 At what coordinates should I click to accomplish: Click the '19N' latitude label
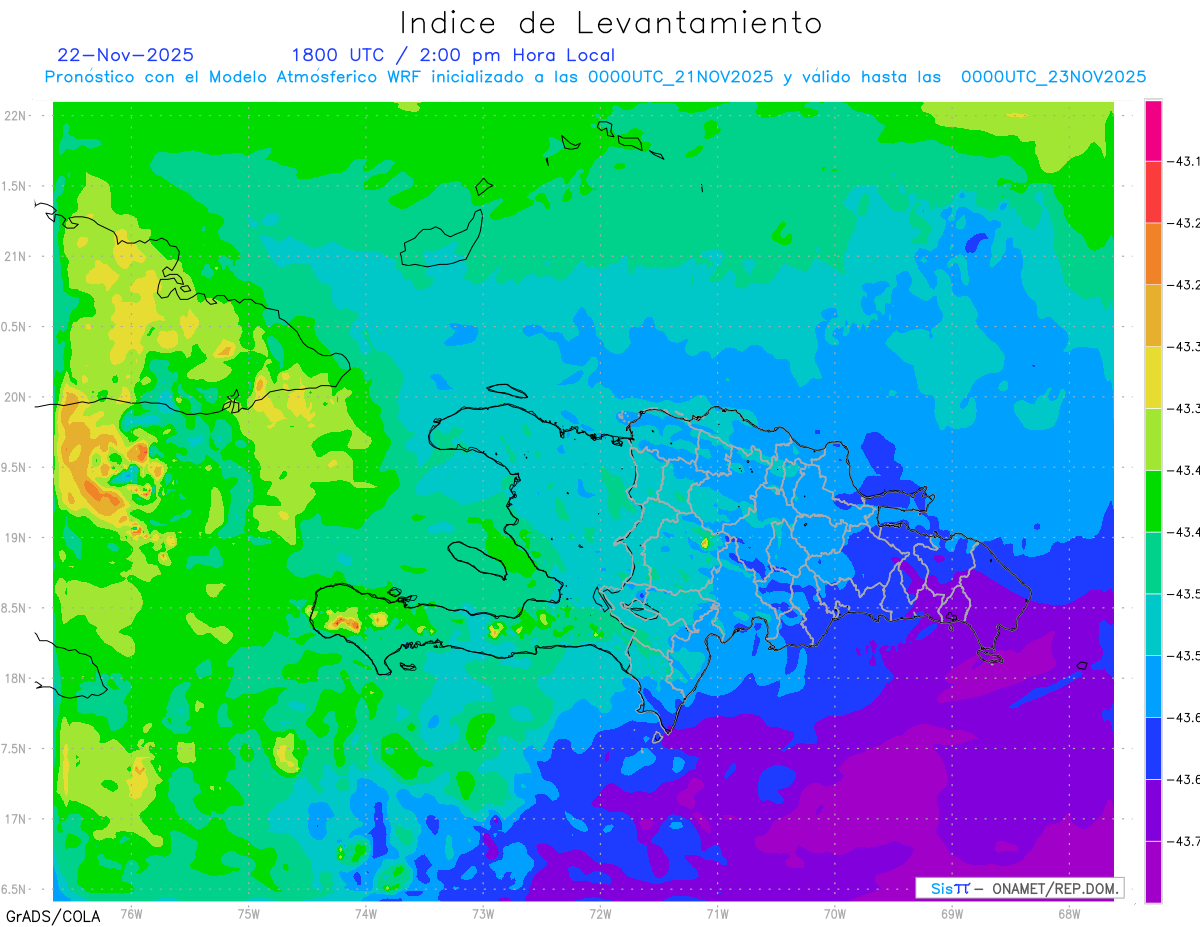15,538
